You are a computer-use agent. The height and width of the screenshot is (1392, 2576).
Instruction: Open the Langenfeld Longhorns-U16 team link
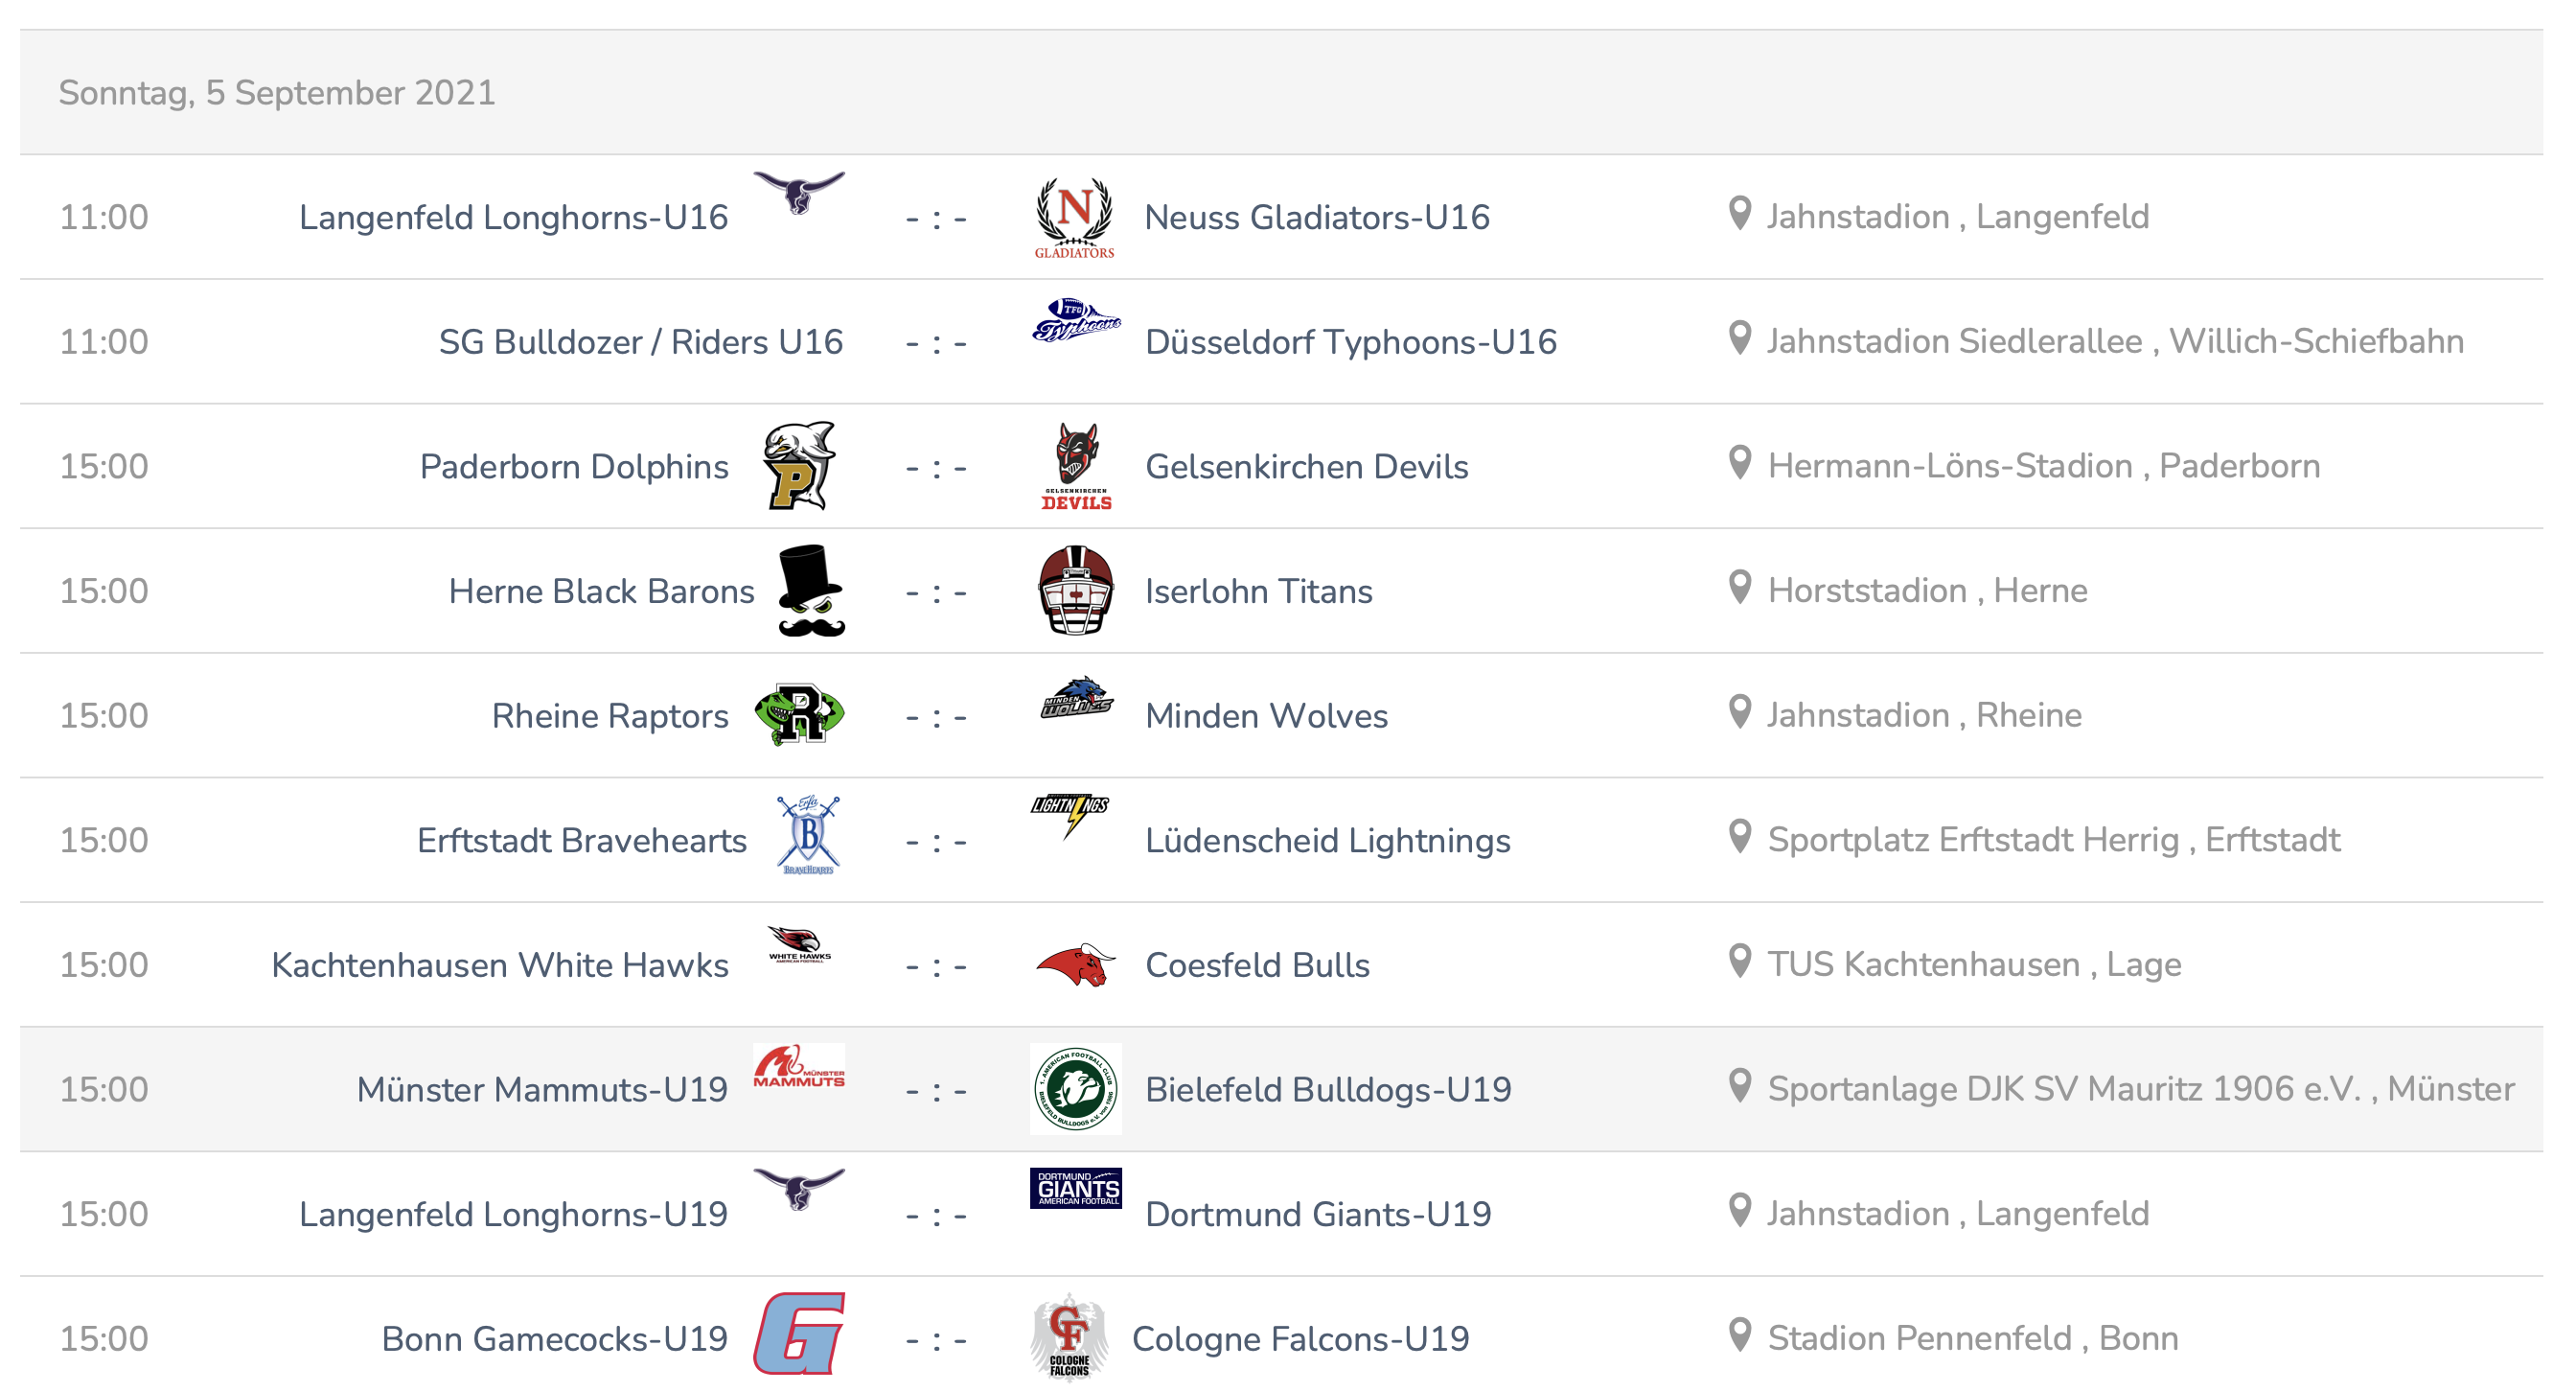tap(513, 217)
